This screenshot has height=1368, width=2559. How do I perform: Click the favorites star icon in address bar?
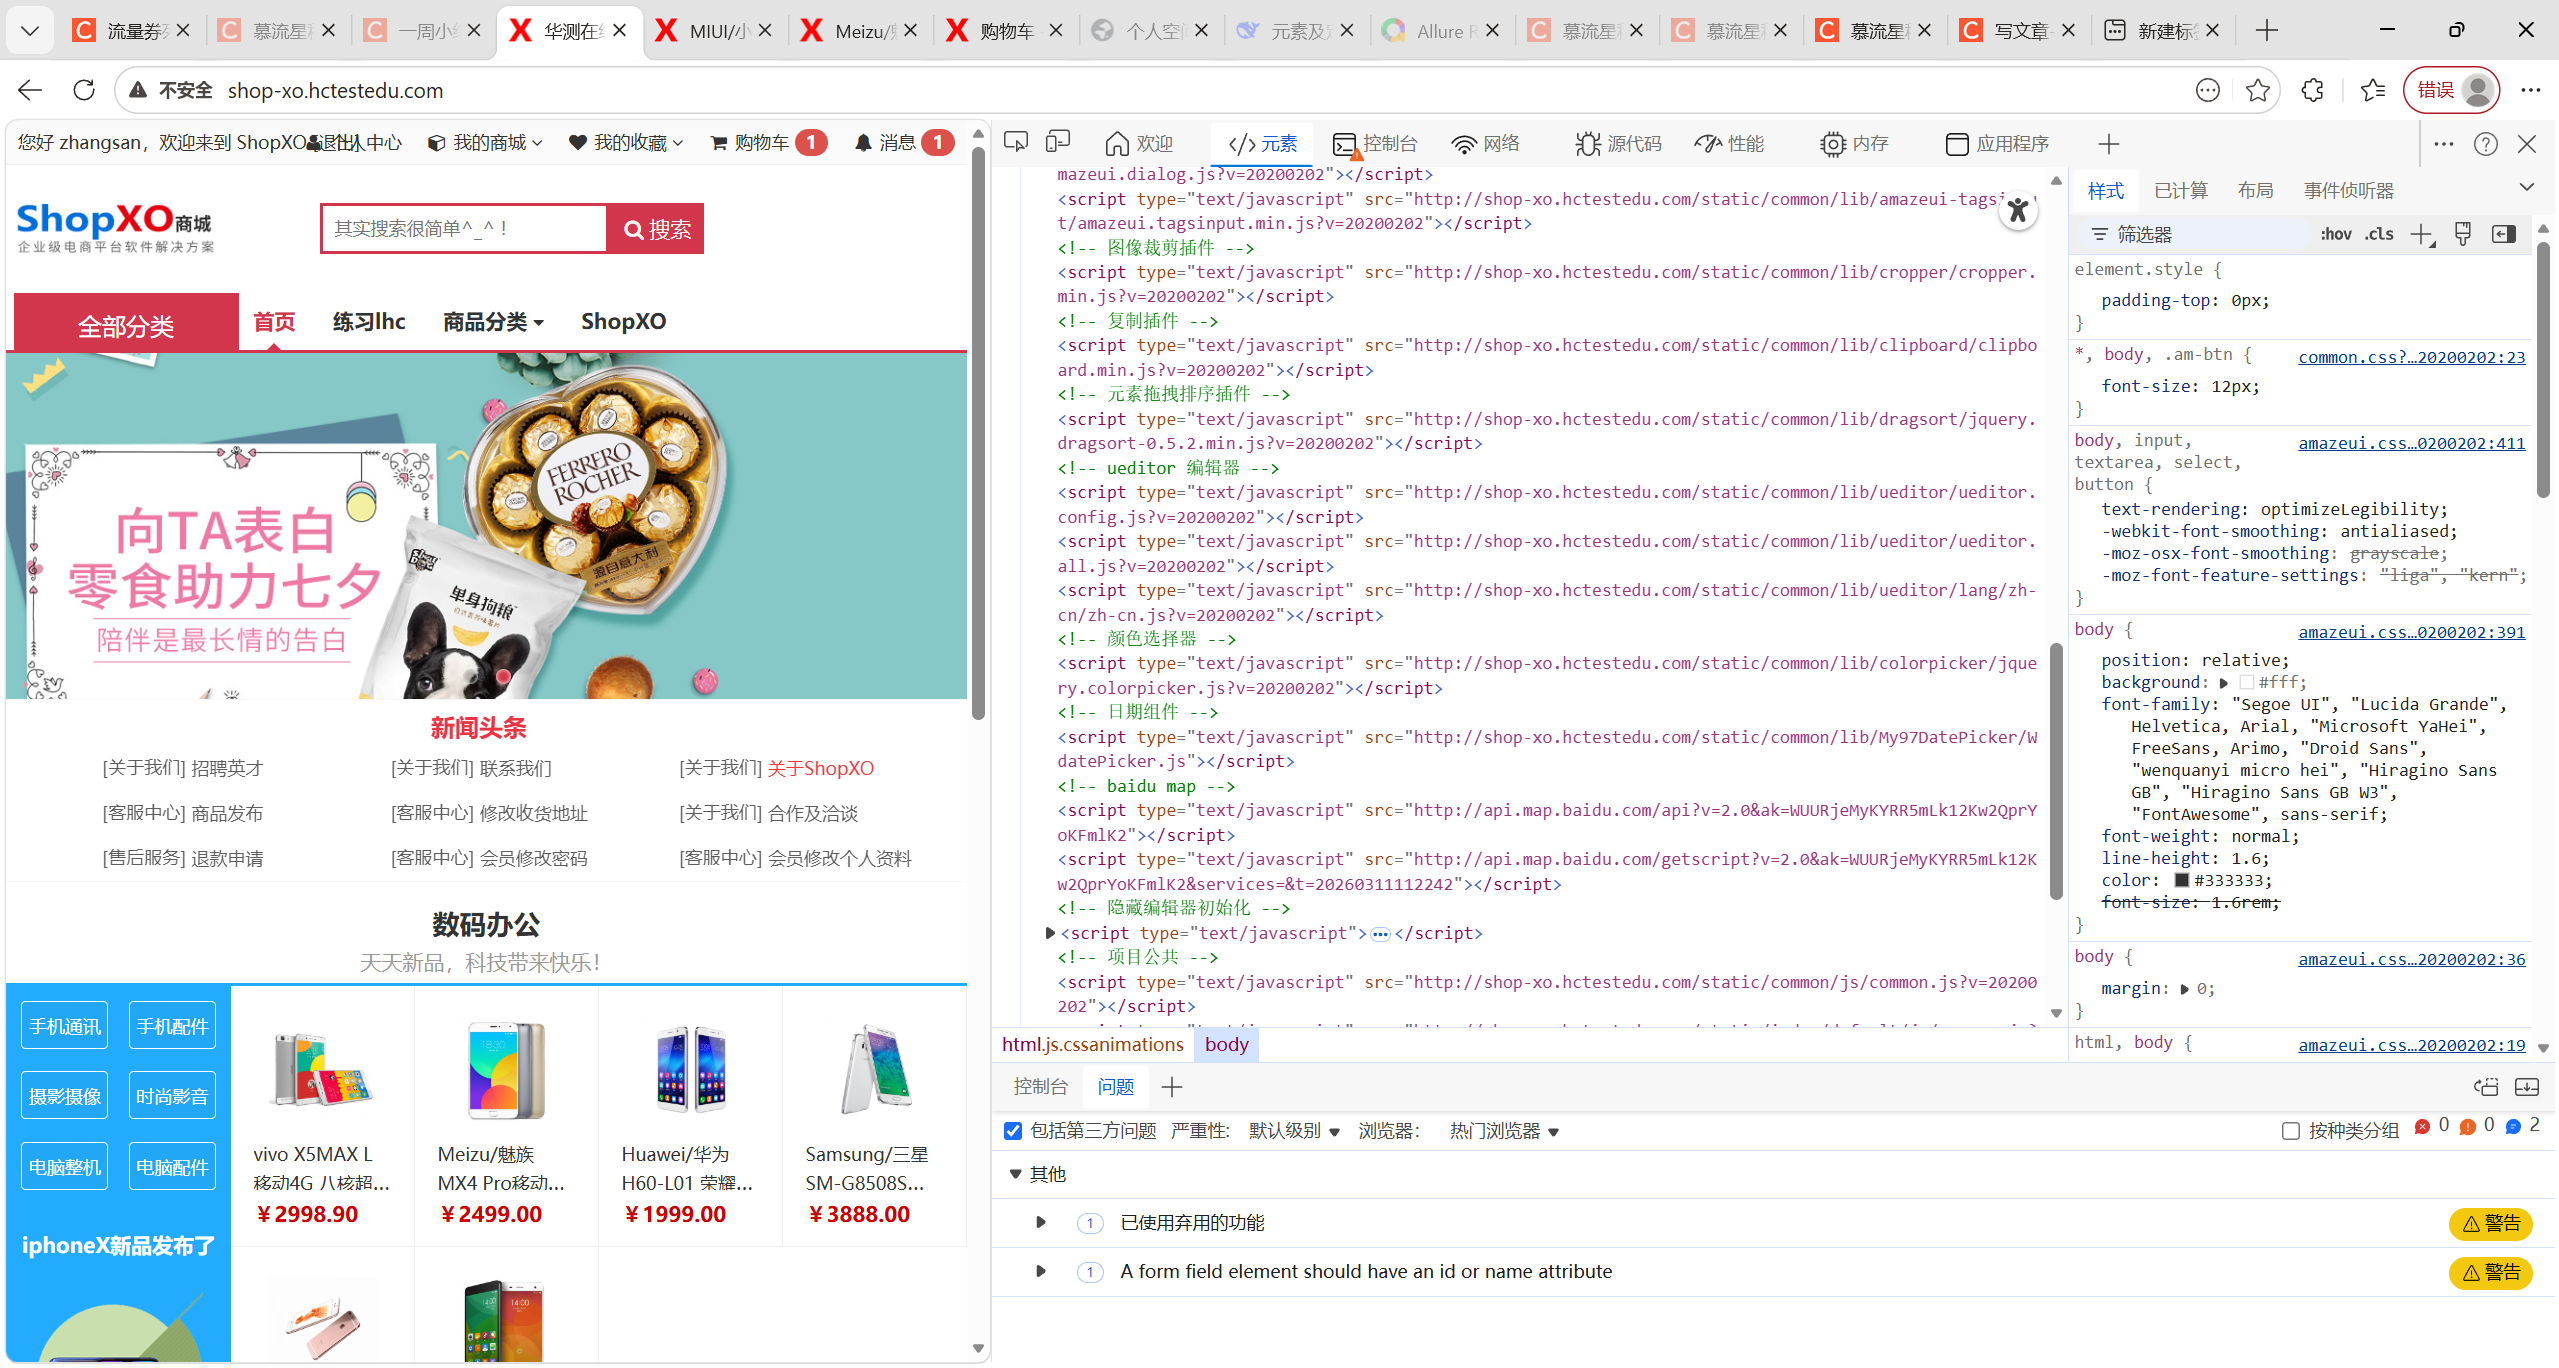(2257, 90)
